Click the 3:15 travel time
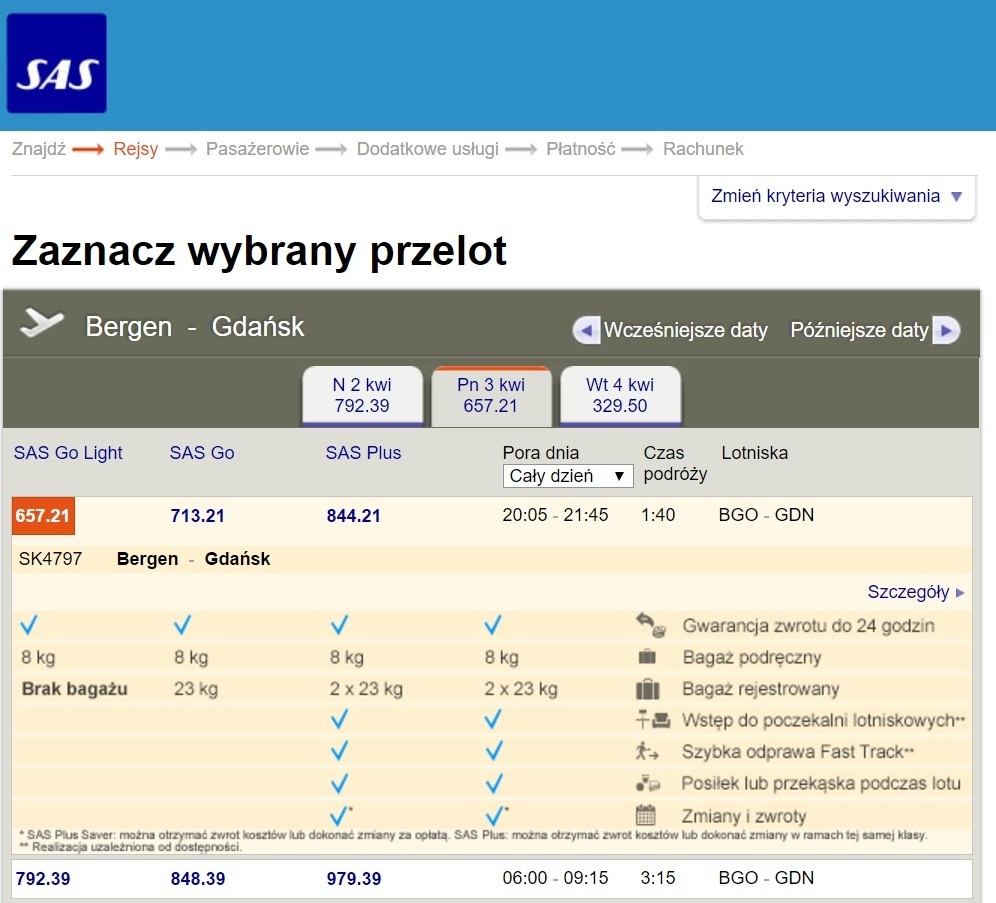This screenshot has height=903, width=996. point(658,878)
